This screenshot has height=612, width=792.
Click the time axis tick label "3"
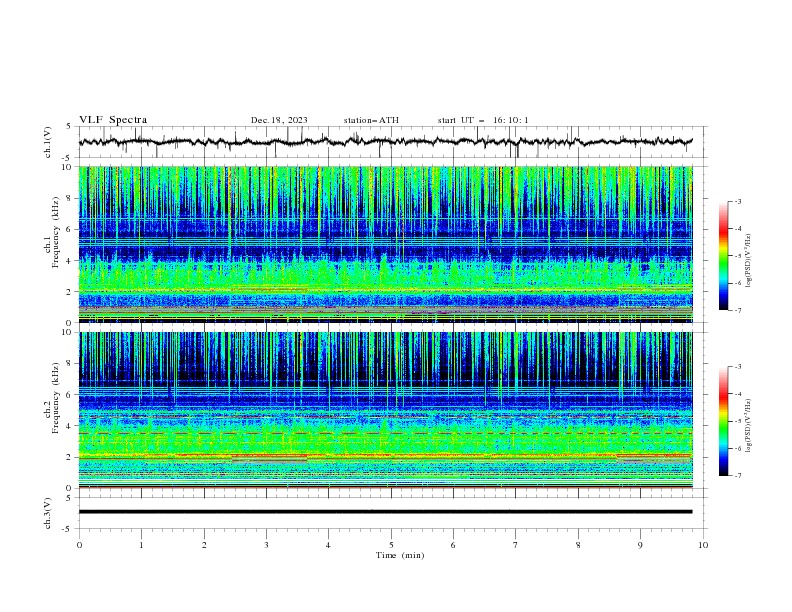[266, 545]
